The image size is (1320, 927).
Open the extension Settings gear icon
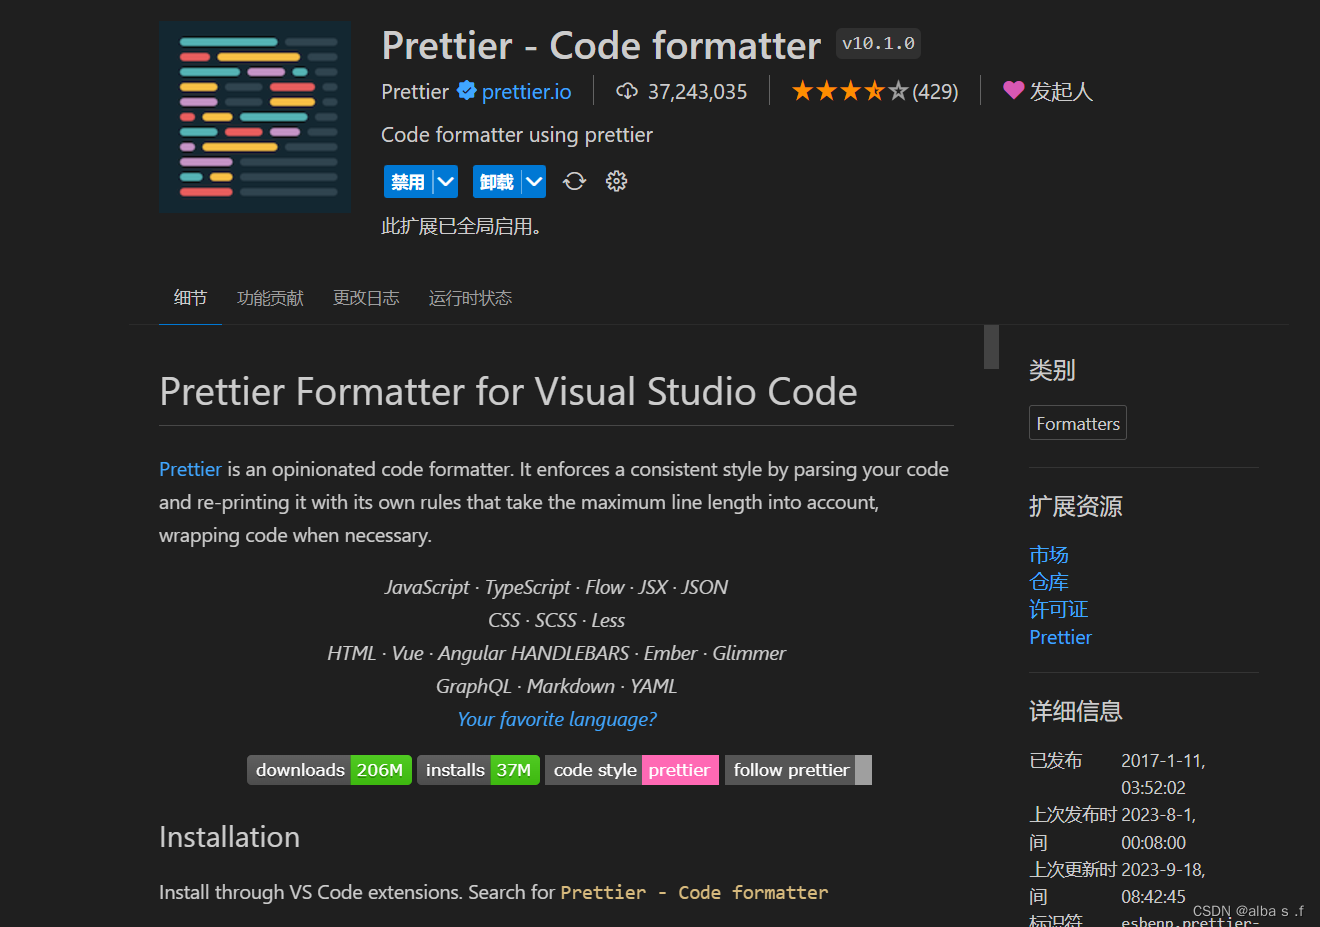click(616, 181)
